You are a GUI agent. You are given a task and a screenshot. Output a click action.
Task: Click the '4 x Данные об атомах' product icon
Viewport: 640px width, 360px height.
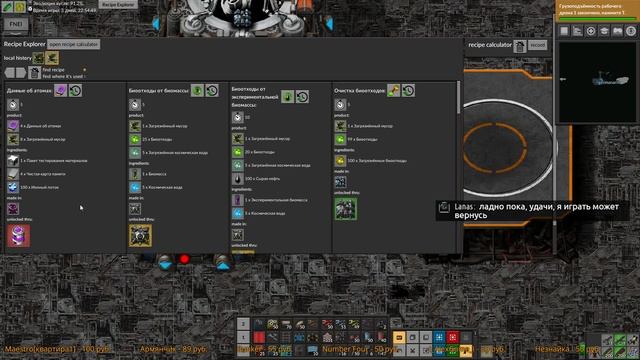pyautogui.click(x=13, y=126)
